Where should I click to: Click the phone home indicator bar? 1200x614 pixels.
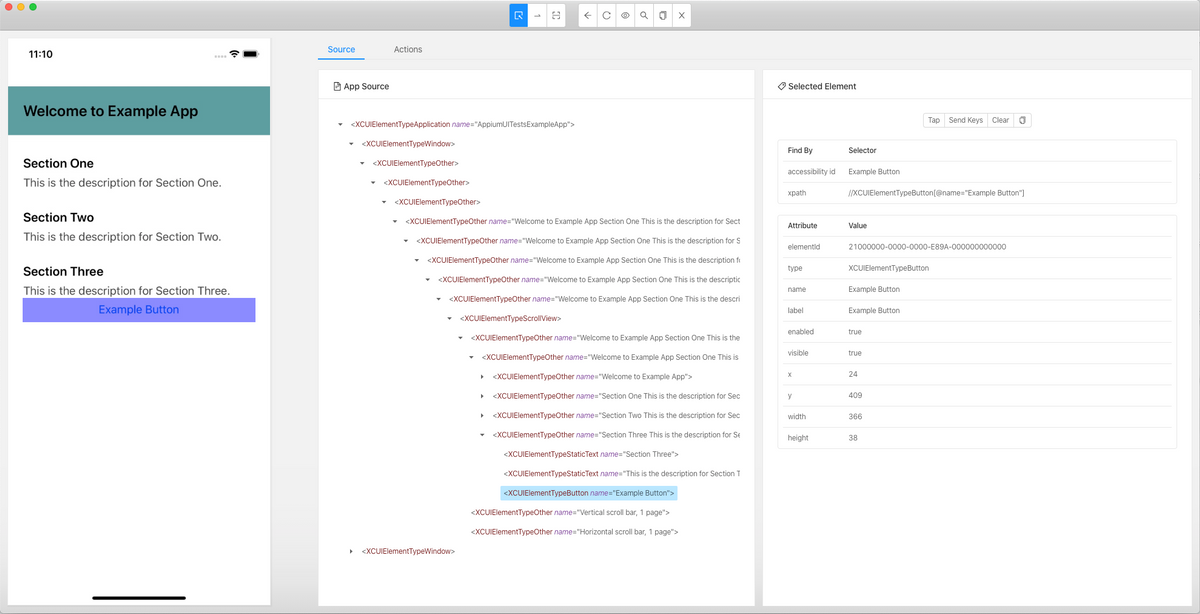139,598
